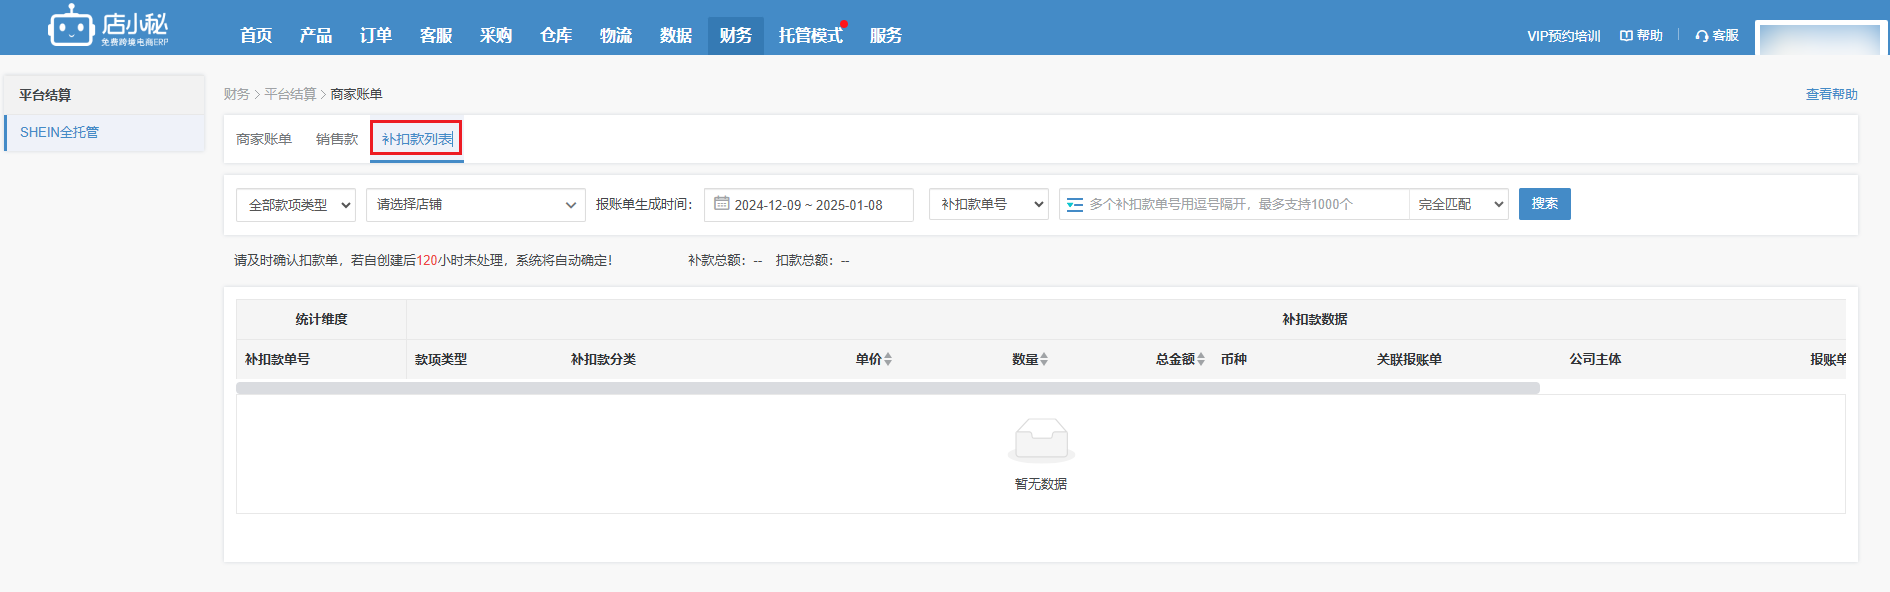The width and height of the screenshot is (1890, 592).
Task: Click the user account area at top right
Action: [x=1820, y=38]
